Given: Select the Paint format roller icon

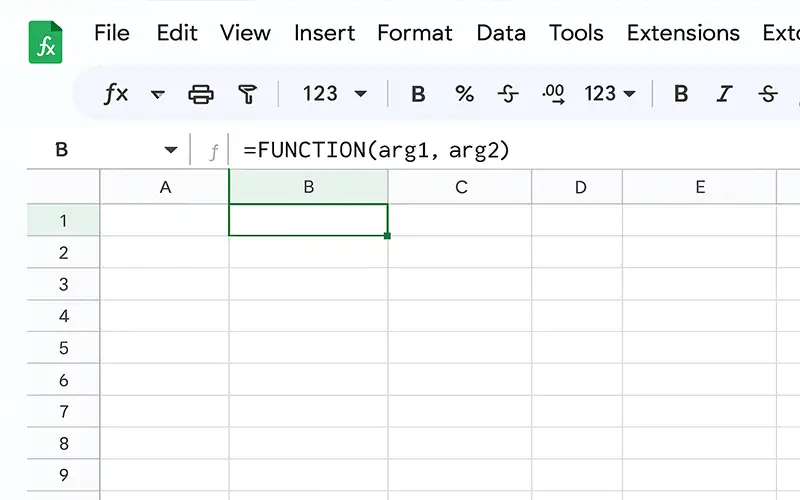Looking at the screenshot, I should pos(247,94).
